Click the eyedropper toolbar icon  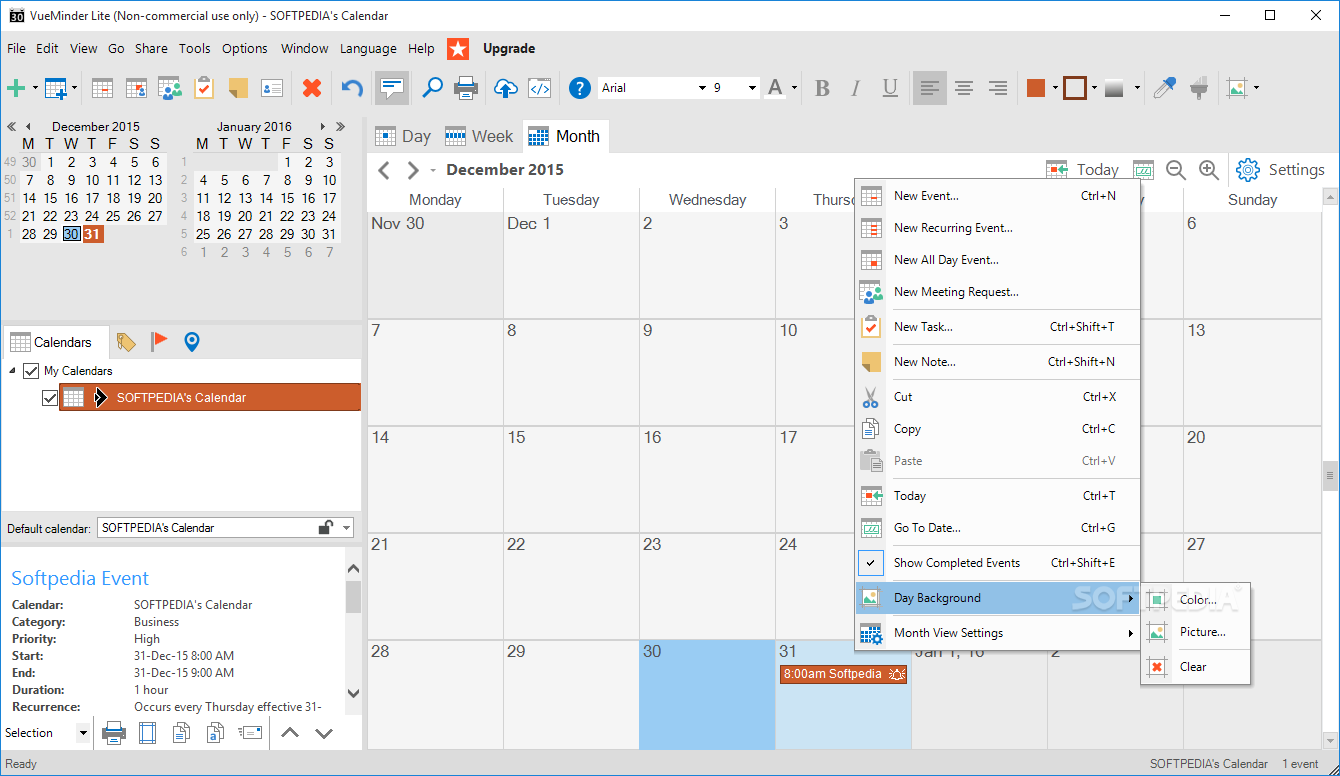(1165, 88)
